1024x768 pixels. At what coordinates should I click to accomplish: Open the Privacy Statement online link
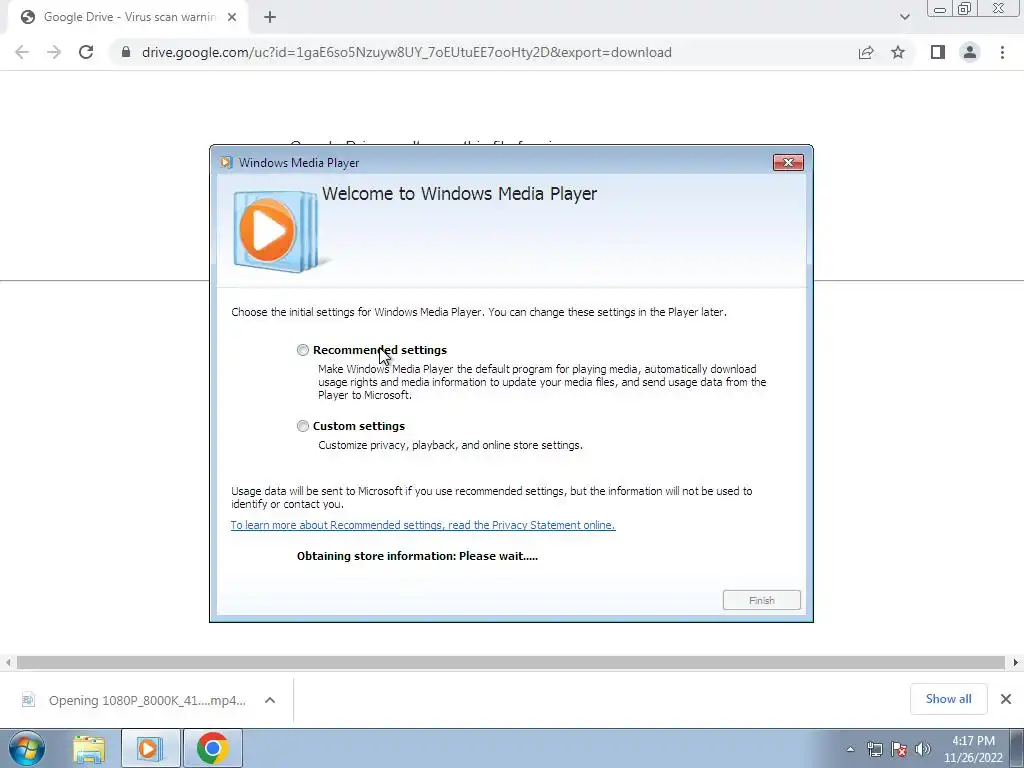point(423,525)
